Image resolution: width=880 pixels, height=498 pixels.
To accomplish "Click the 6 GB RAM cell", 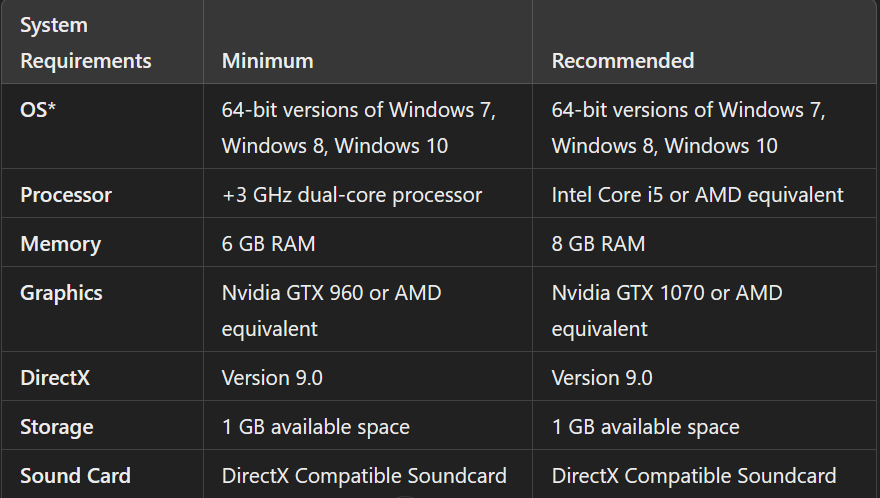I will (268, 244).
